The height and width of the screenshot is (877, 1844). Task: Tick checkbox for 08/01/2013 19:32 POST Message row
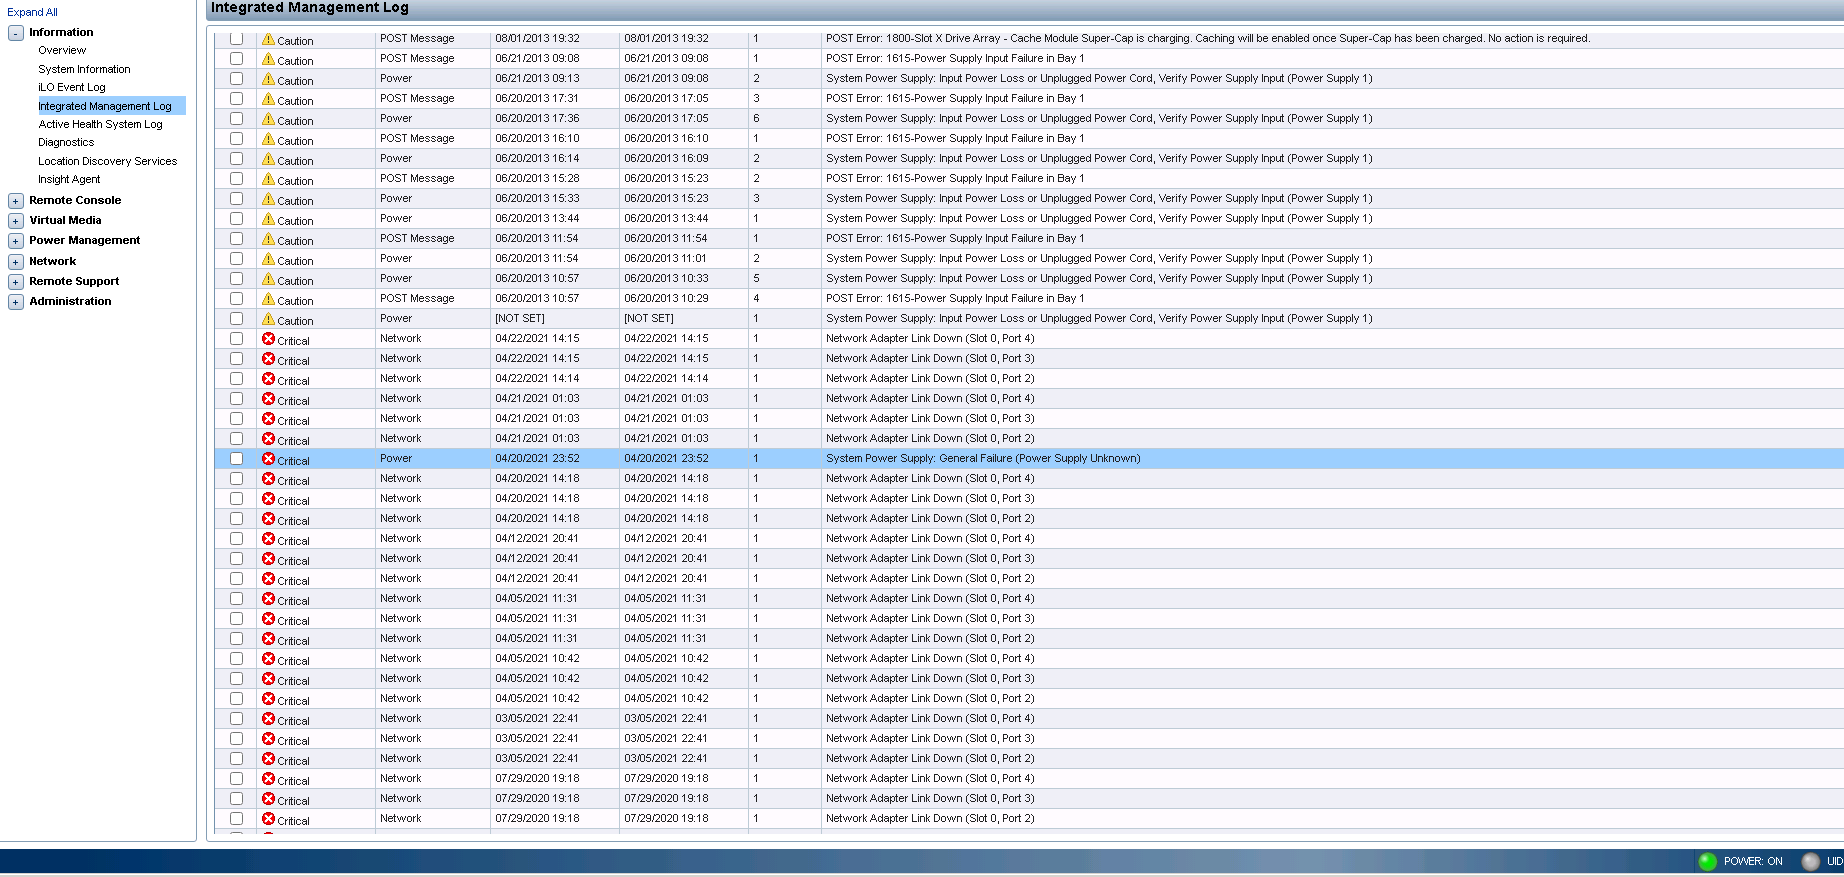(x=236, y=38)
